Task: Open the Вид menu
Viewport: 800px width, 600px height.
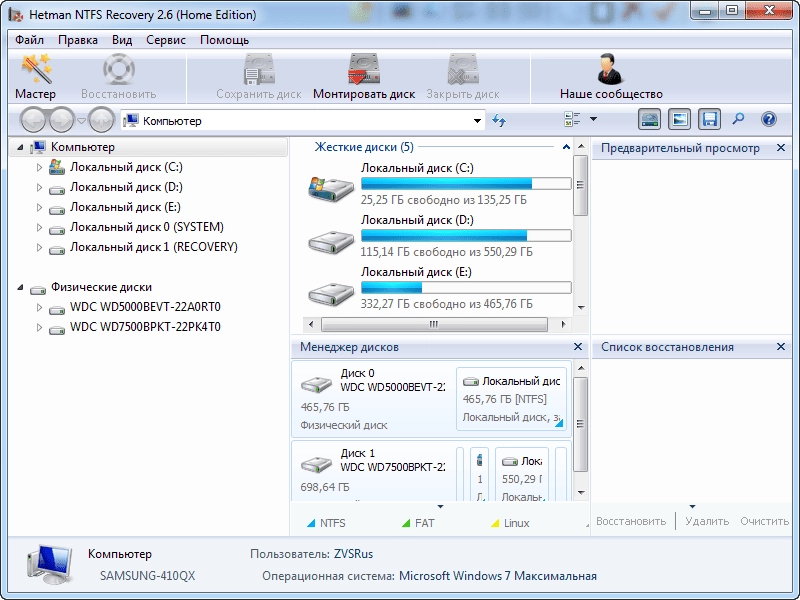Action: click(122, 40)
